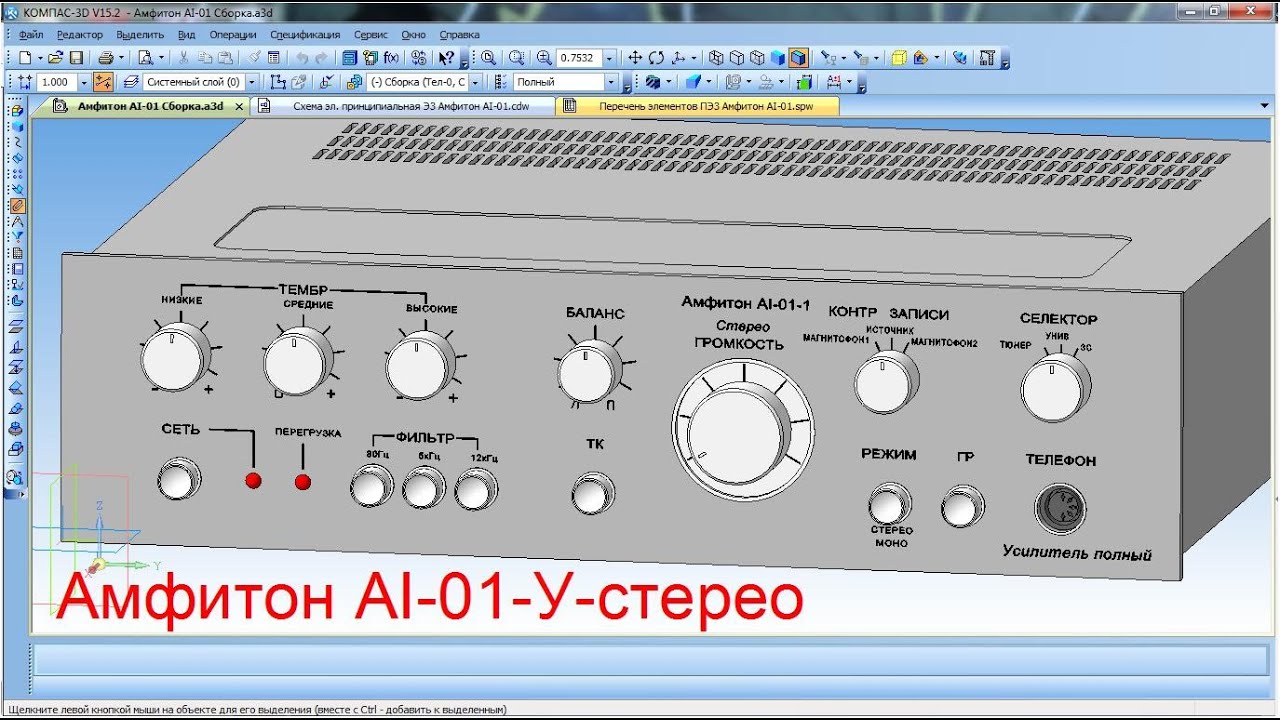Expand the orientation arrow dropdown
The image size is (1280, 720).
click(693, 58)
